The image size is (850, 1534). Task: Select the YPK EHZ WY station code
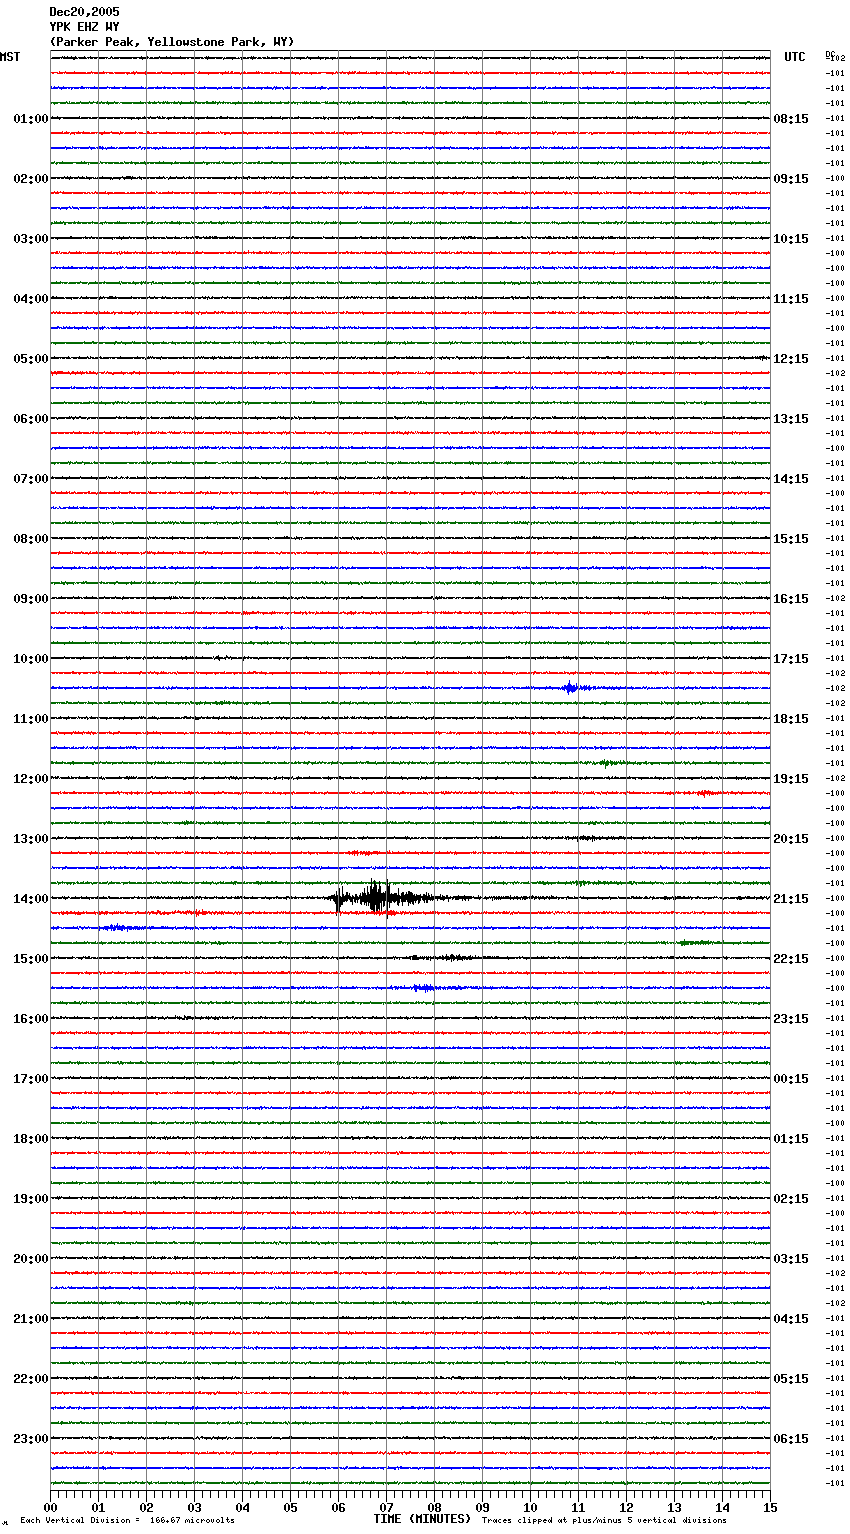coord(84,27)
